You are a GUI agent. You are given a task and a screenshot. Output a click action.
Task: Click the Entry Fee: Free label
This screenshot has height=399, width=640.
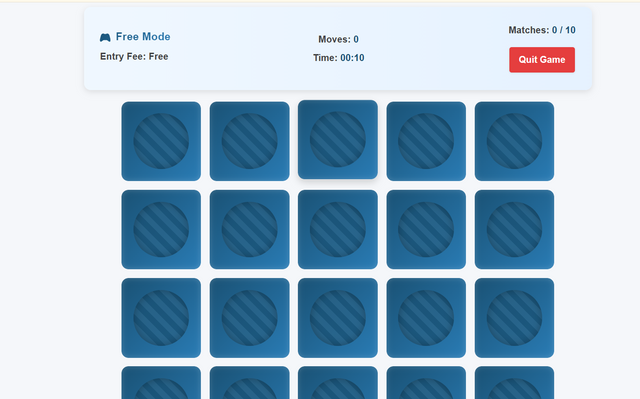tap(134, 56)
